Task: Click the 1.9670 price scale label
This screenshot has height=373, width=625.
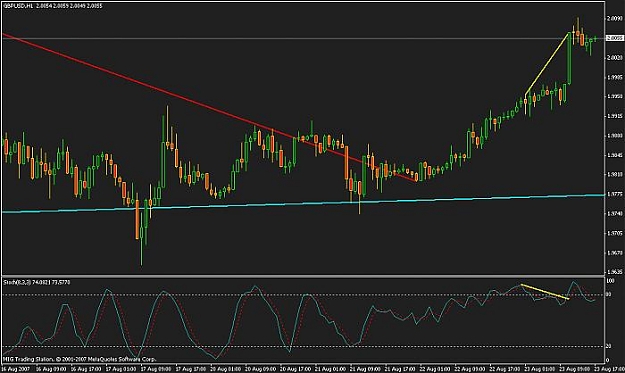Action: pyautogui.click(x=615, y=253)
